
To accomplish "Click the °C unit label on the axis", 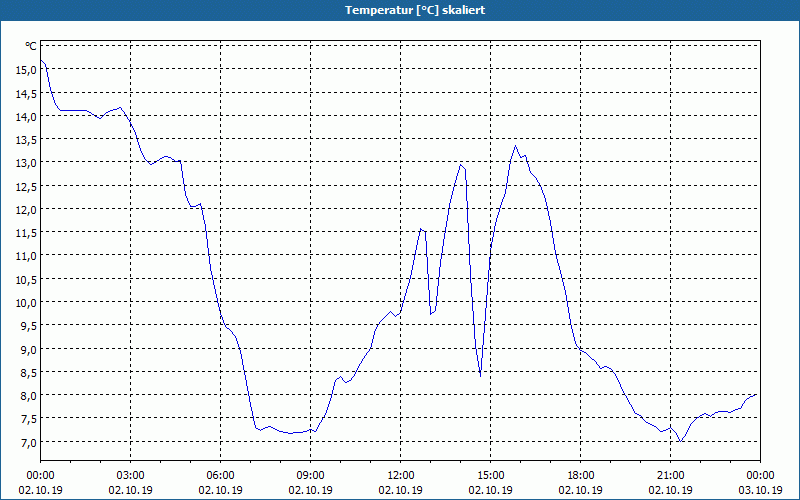I will [31, 46].
